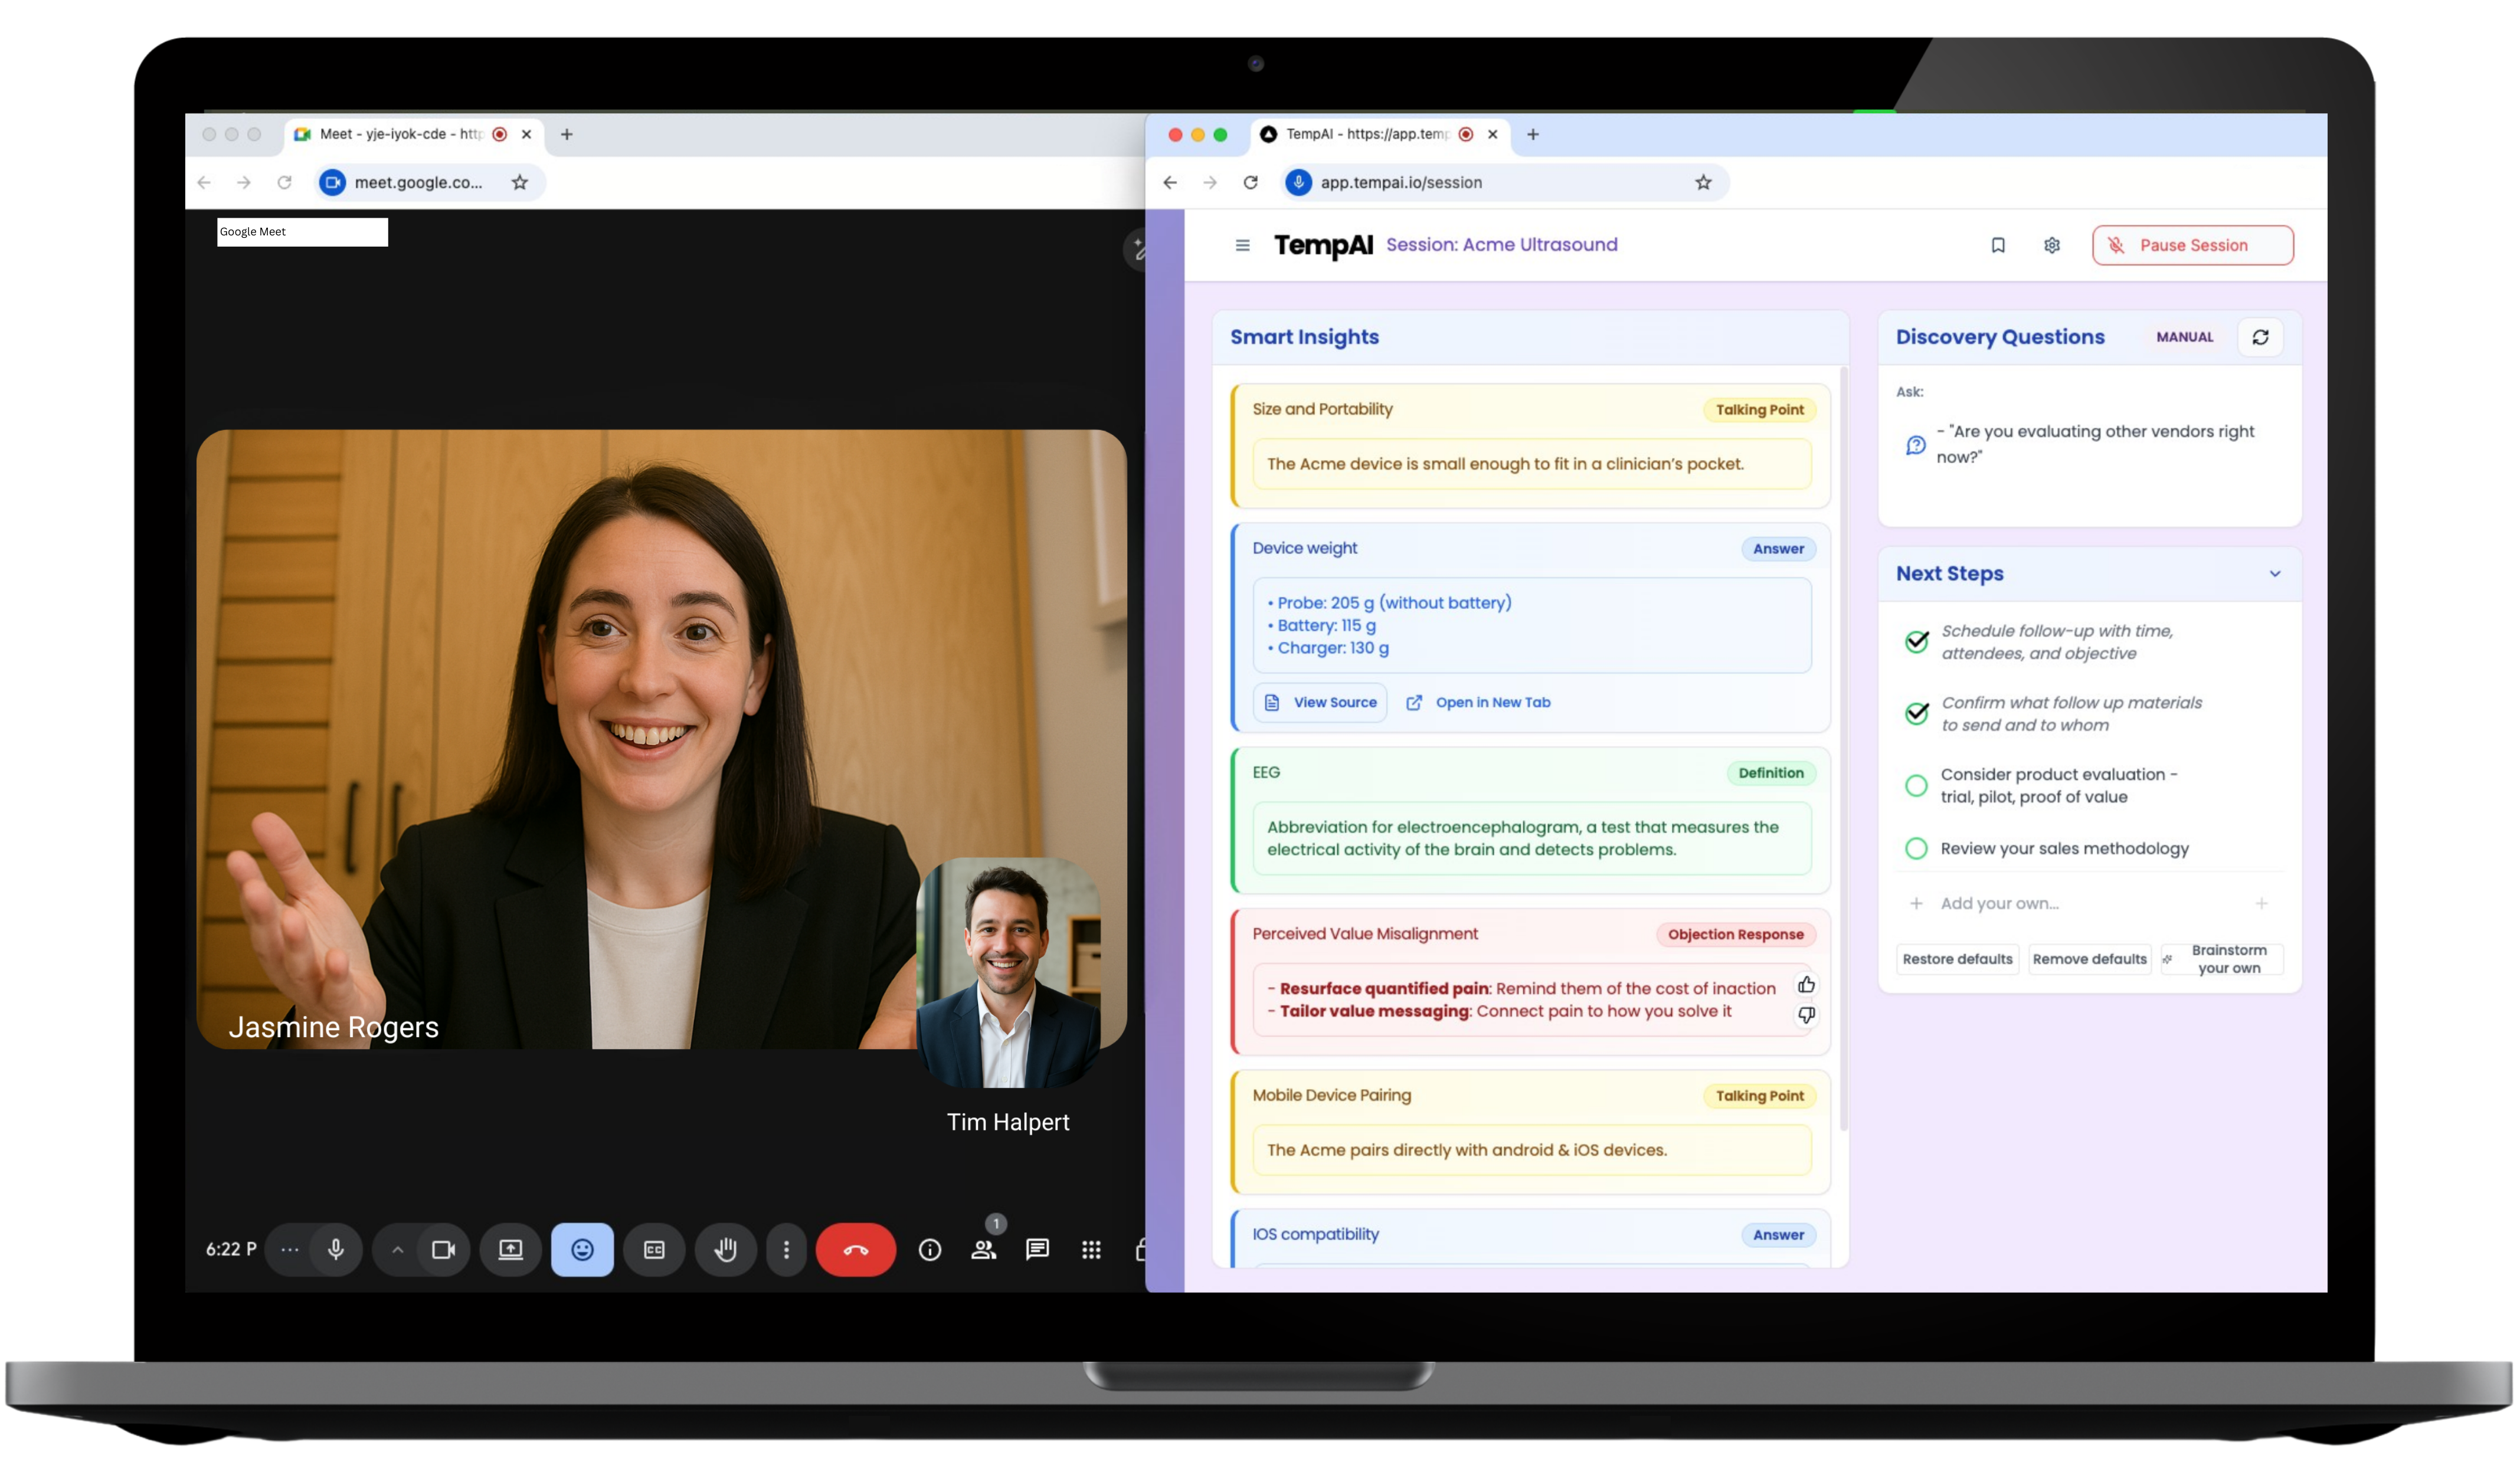Uncheck Schedule follow-up next step
This screenshot has width=2520, height=1475.
1916,642
